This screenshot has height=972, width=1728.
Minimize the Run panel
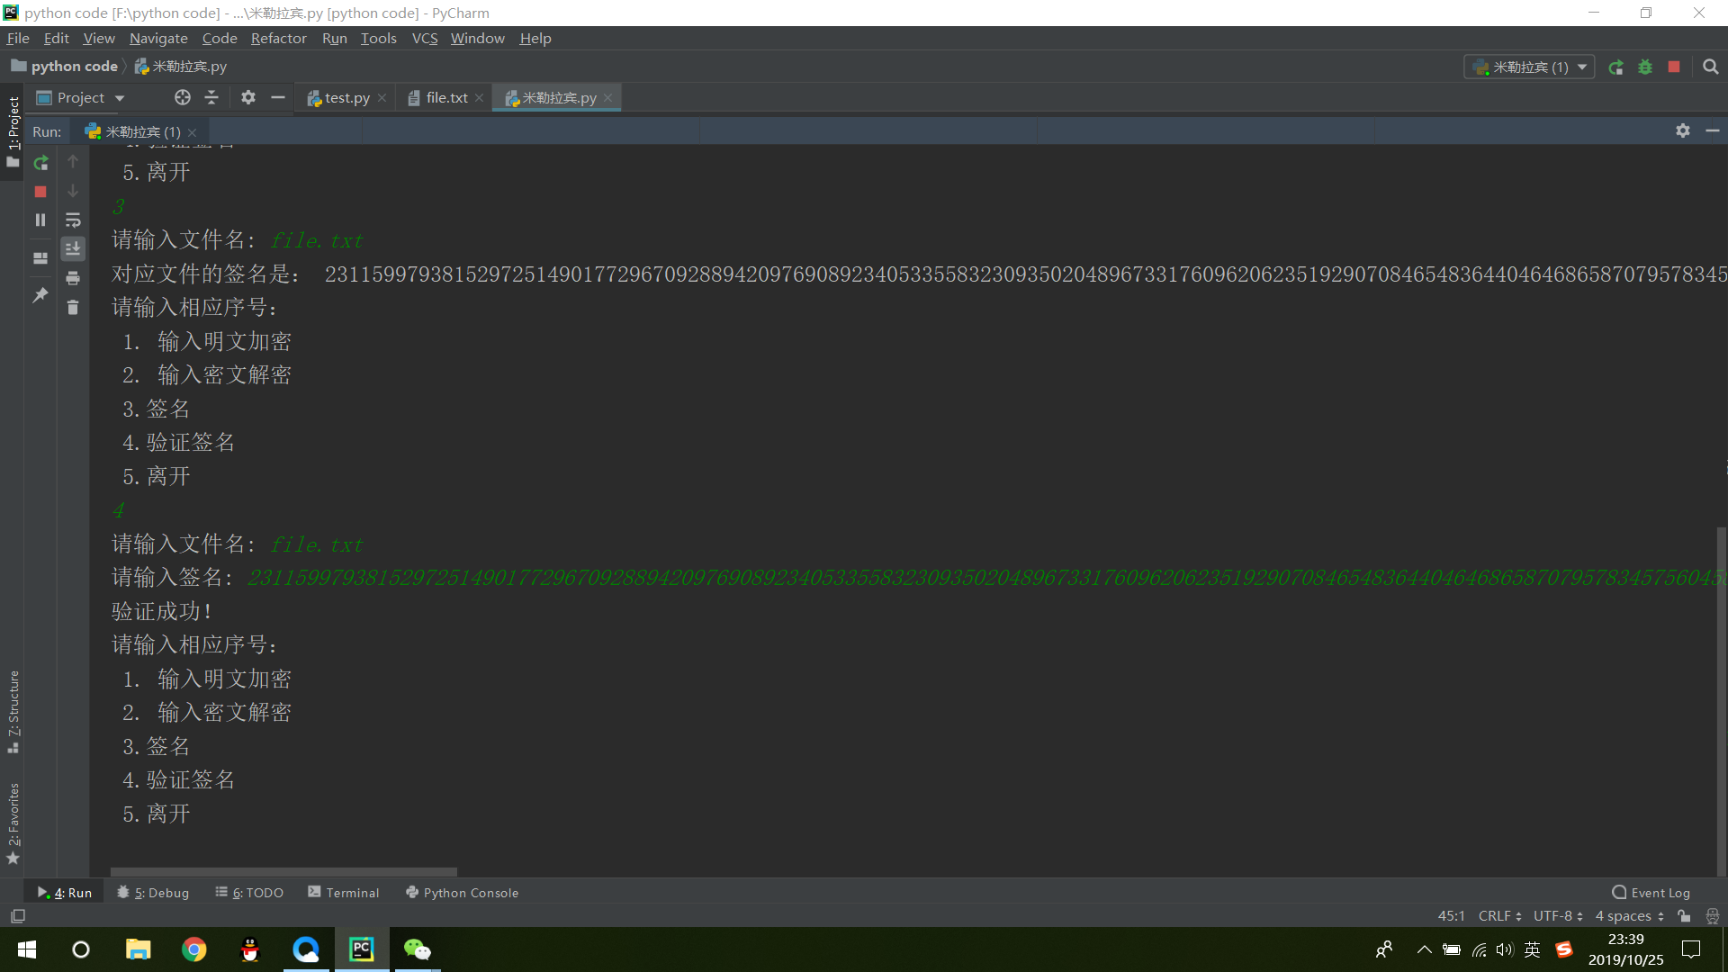pyautogui.click(x=1712, y=131)
